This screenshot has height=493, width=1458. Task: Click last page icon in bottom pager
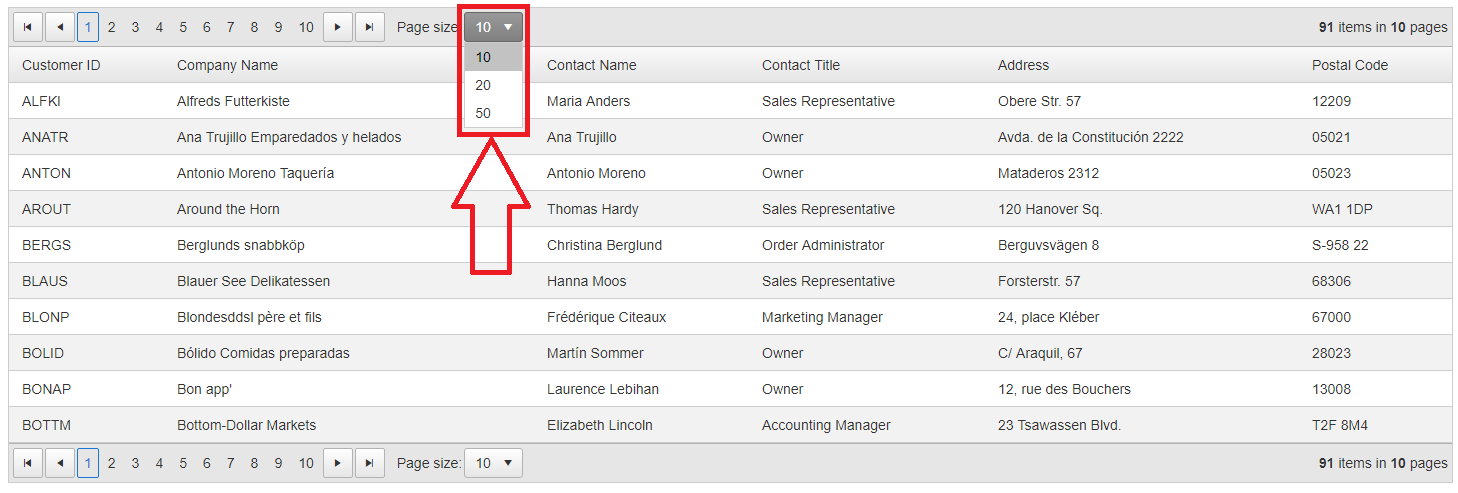coord(371,463)
